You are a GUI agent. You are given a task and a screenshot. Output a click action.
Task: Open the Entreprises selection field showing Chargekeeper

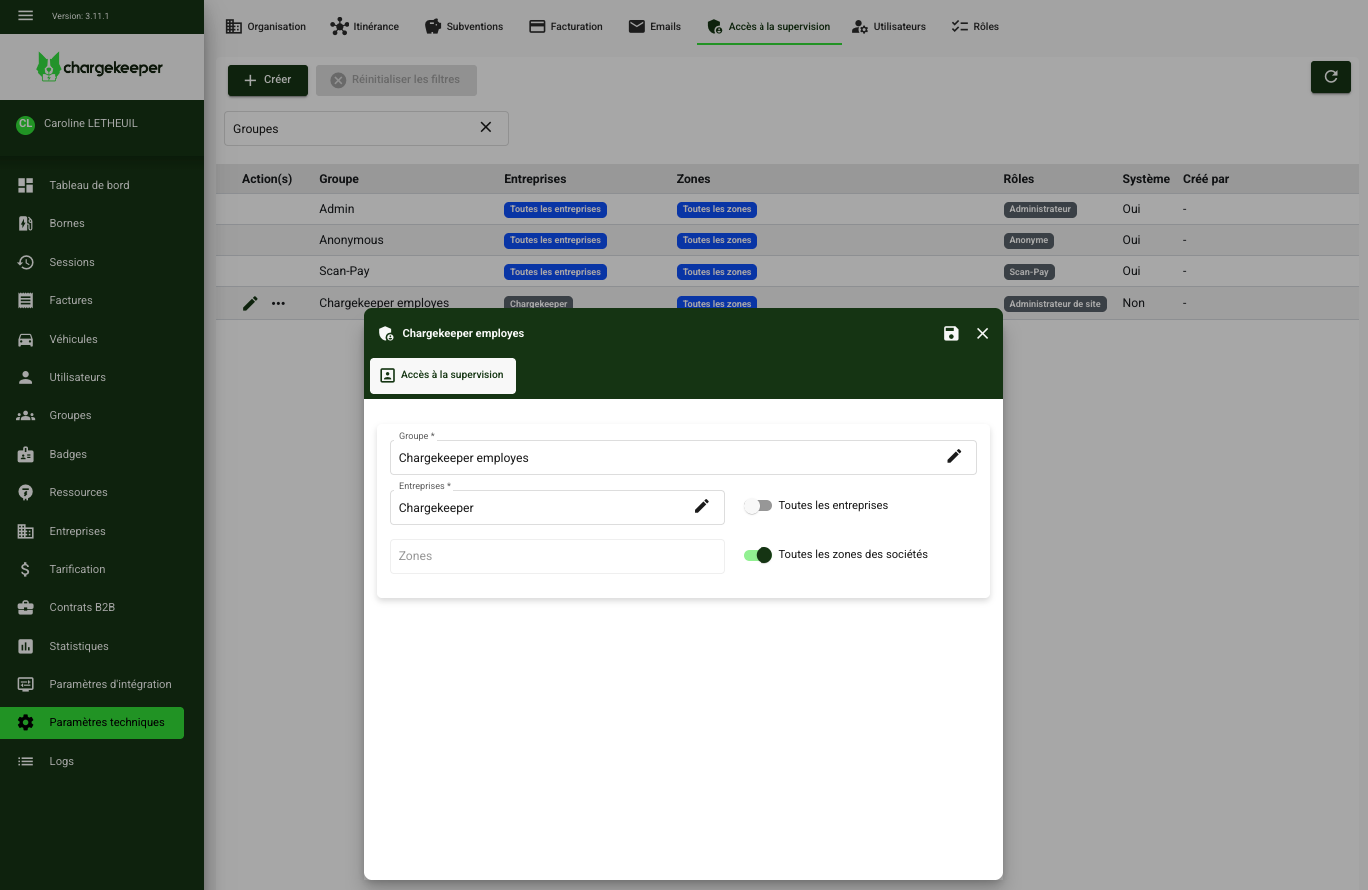[540, 508]
